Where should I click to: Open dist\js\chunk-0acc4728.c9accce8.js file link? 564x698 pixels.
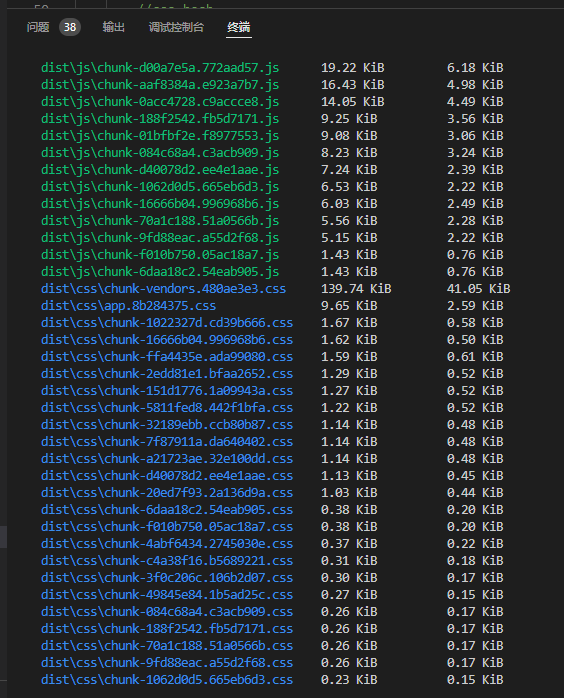(160, 101)
